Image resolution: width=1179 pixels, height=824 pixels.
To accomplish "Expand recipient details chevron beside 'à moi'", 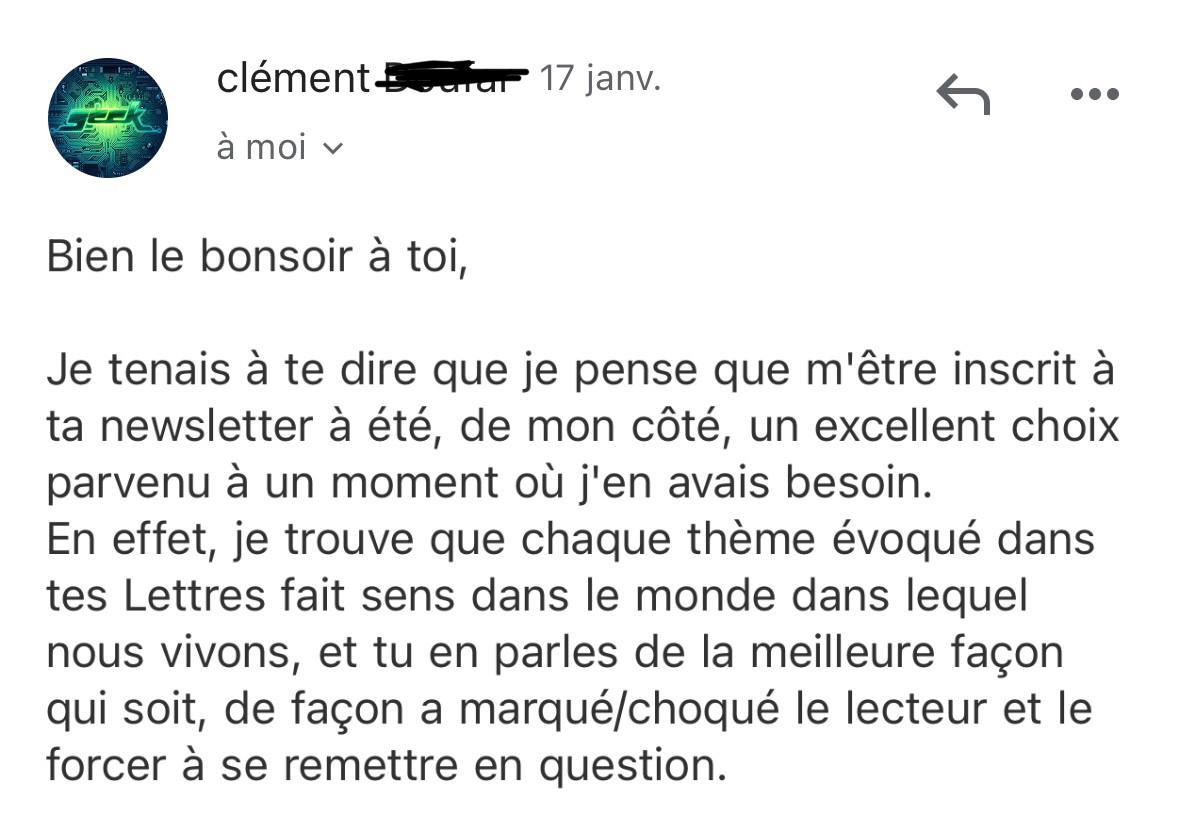I will point(333,149).
